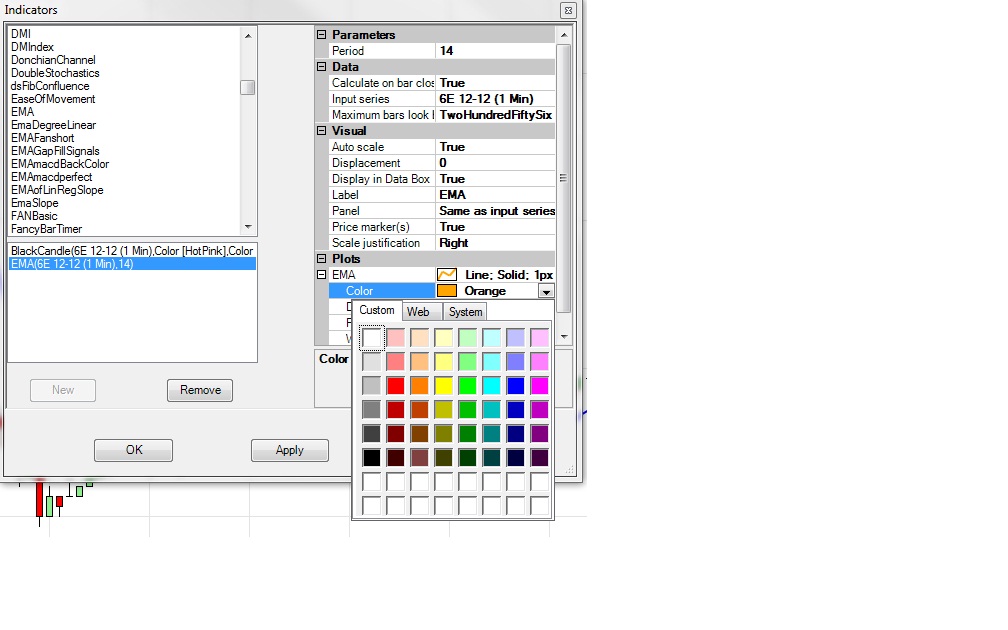This screenshot has width=1008, height=630.
Task: Pick the magenta color swatch
Action: point(540,386)
